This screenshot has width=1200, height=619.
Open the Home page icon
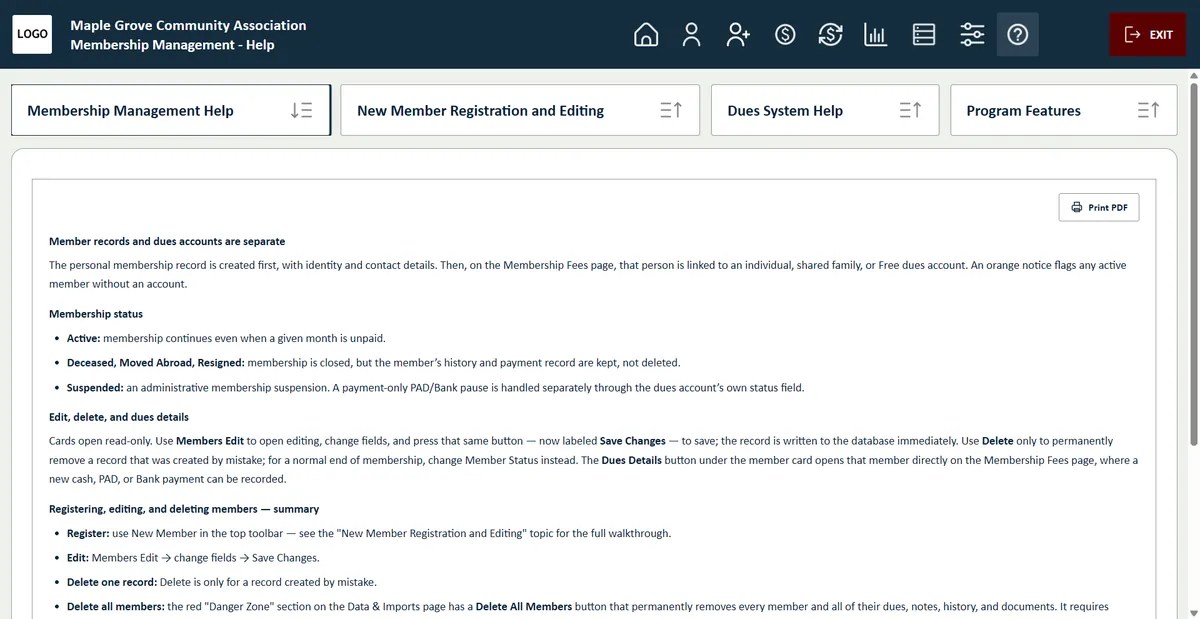[646, 35]
